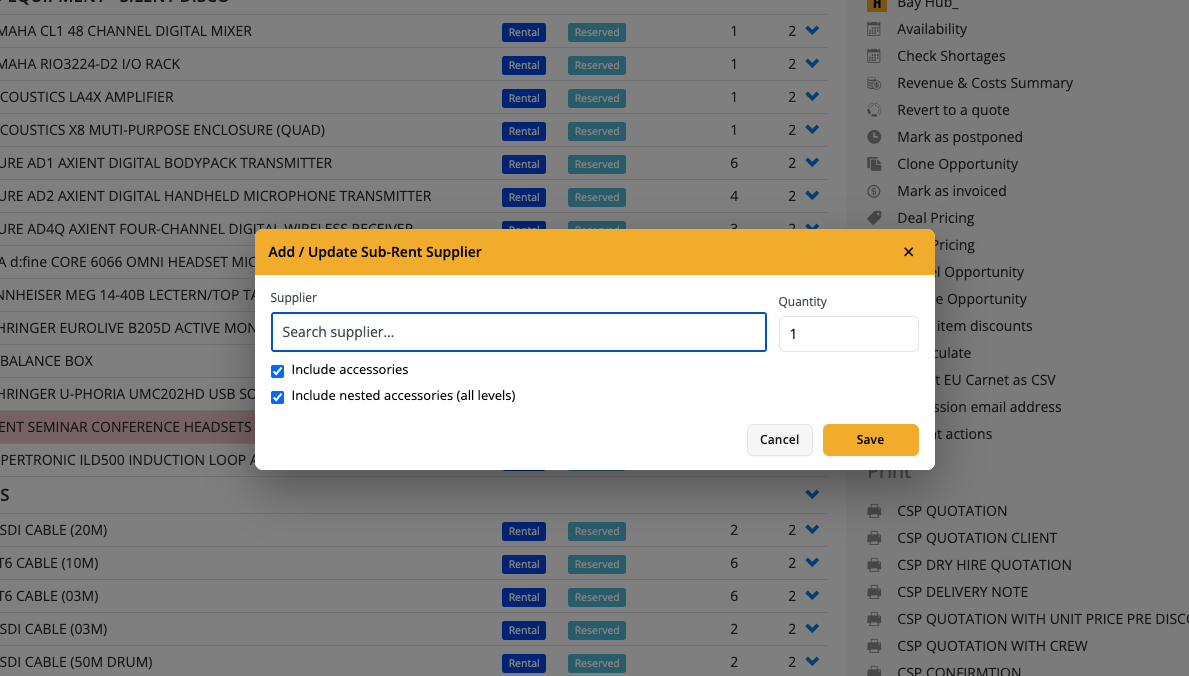1189x676 pixels.
Task: Expand AD1 Axient Bodypack Transmitter row chevron
Action: [812, 162]
